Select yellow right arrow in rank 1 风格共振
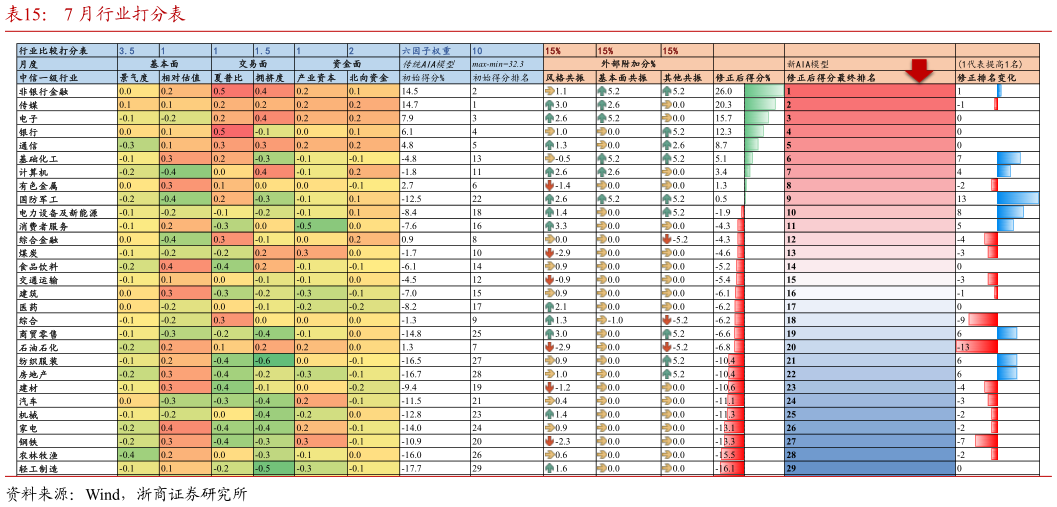 pyautogui.click(x=549, y=91)
